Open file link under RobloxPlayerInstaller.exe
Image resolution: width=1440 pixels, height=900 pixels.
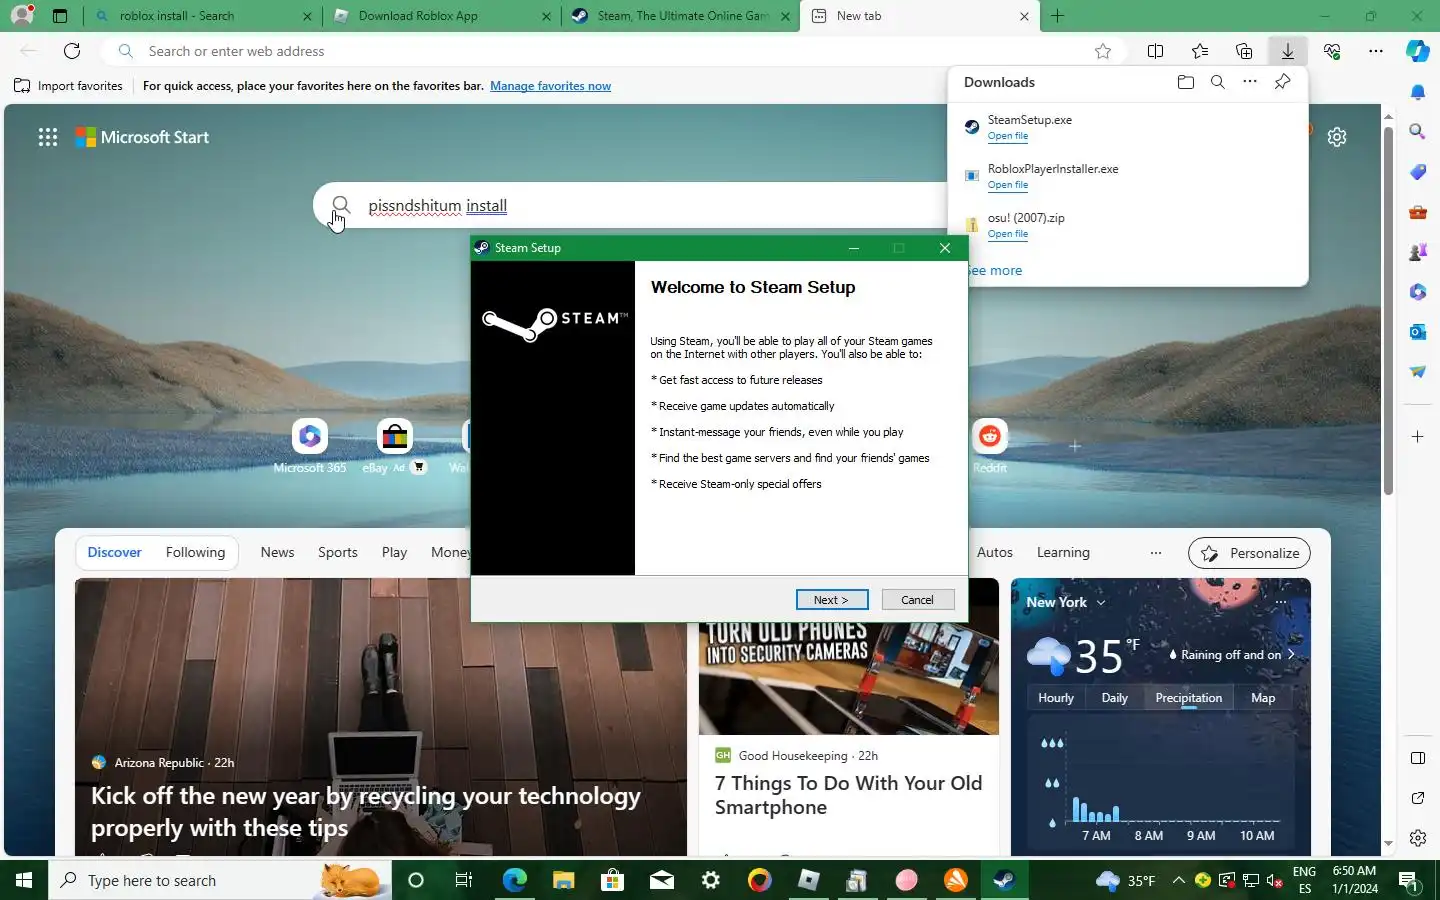coord(1007,185)
